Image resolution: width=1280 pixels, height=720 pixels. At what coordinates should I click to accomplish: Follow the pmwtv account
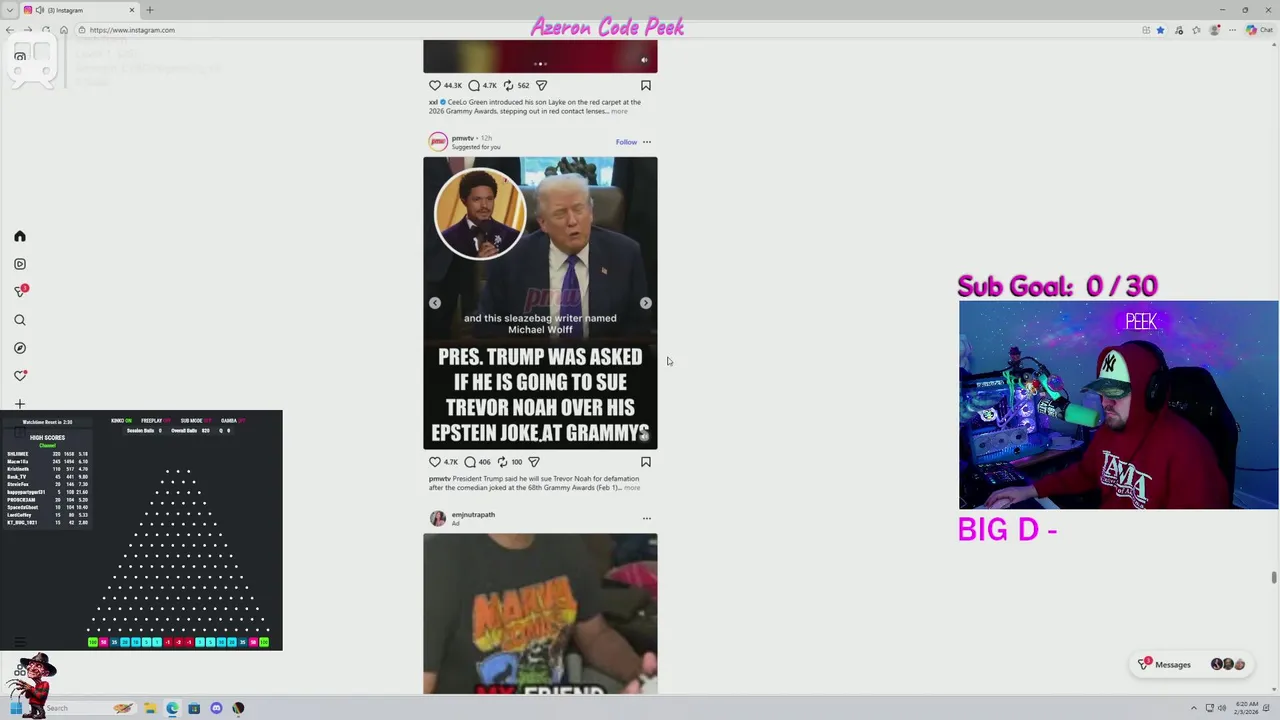(x=626, y=142)
